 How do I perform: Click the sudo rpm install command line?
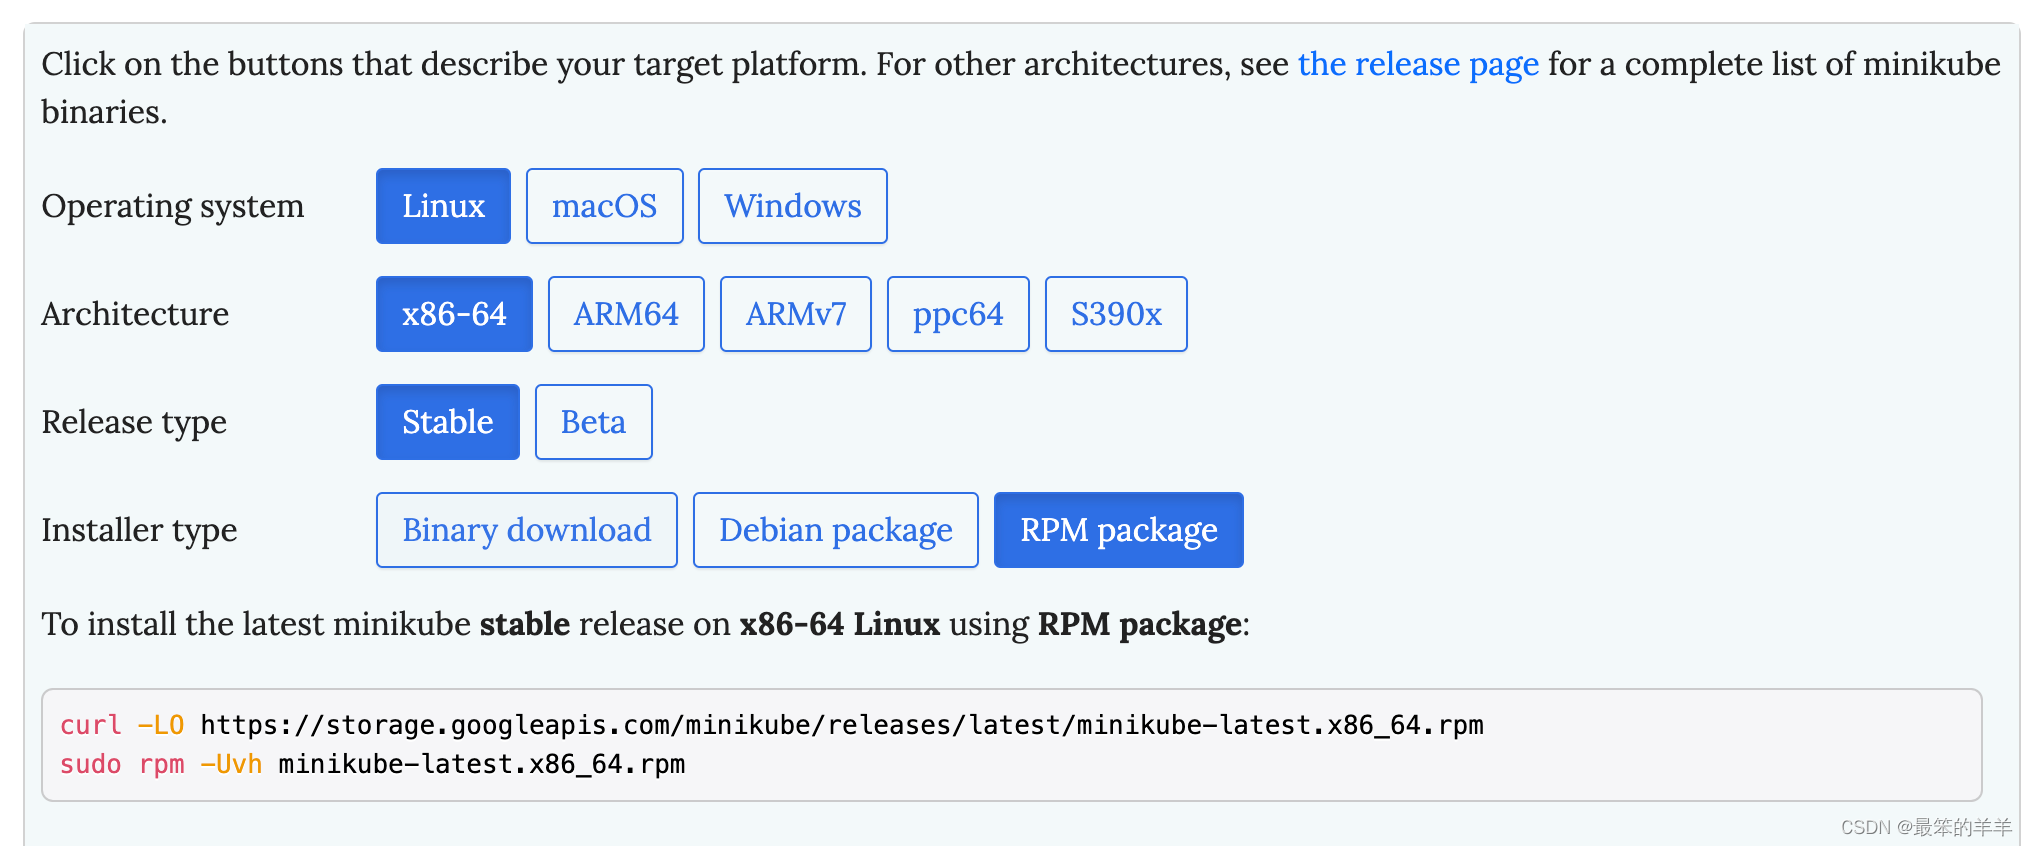point(373,764)
